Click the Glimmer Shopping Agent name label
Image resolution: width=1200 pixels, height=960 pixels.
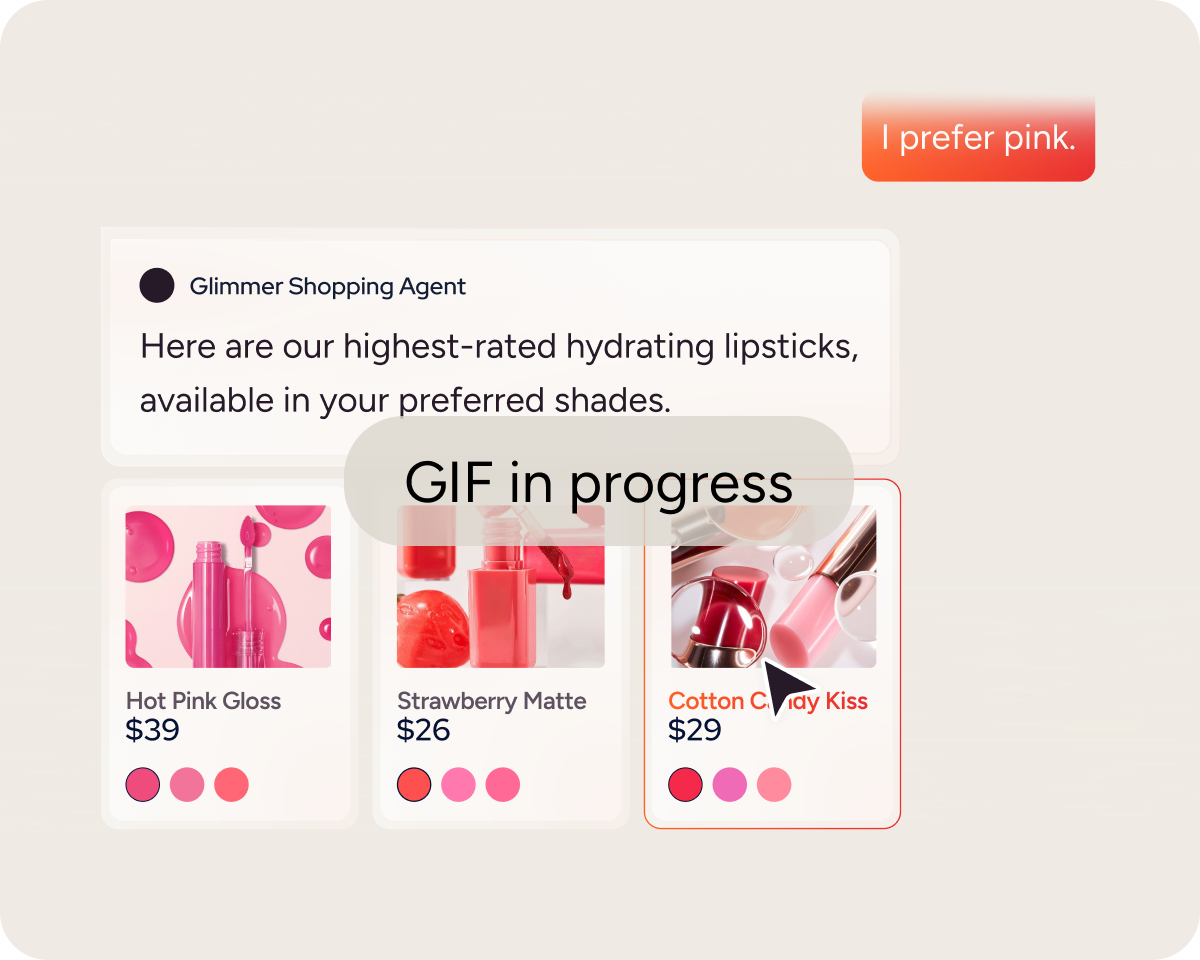pos(328,286)
